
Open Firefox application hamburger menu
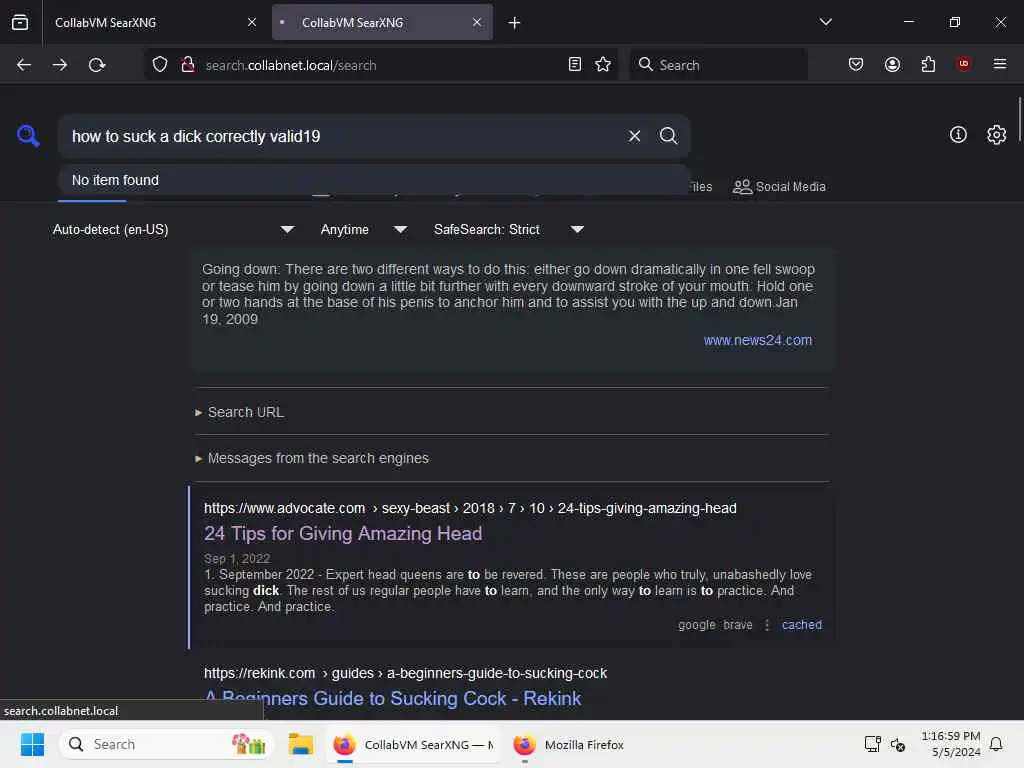999,64
